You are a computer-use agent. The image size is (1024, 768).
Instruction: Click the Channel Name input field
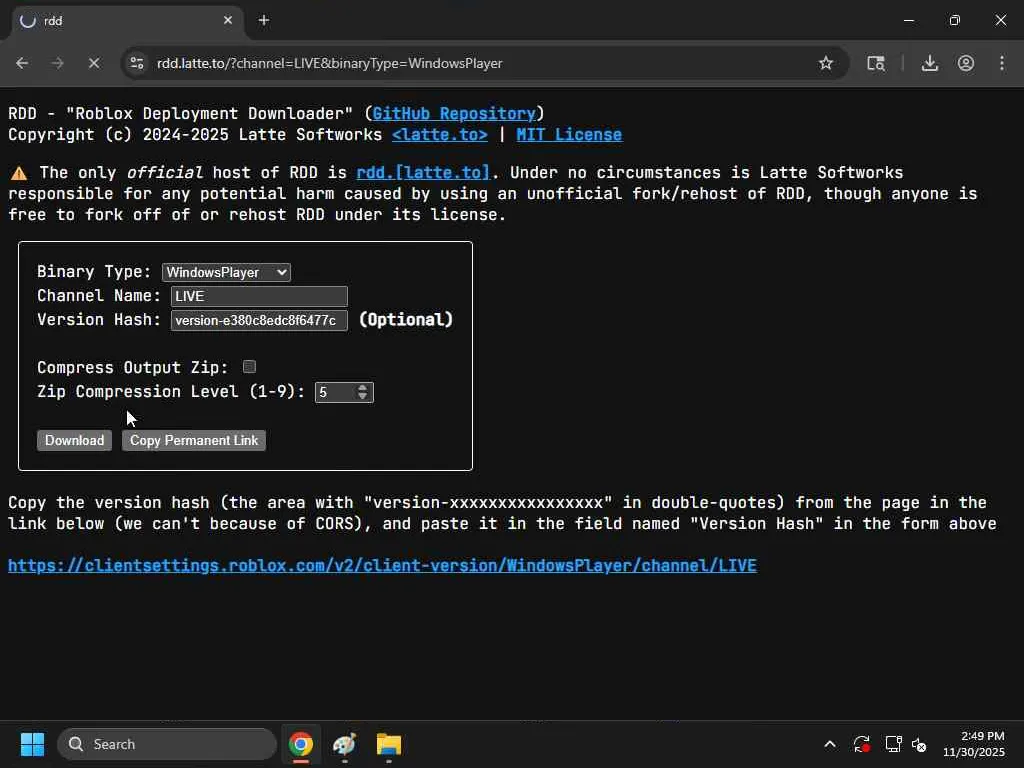pos(259,296)
